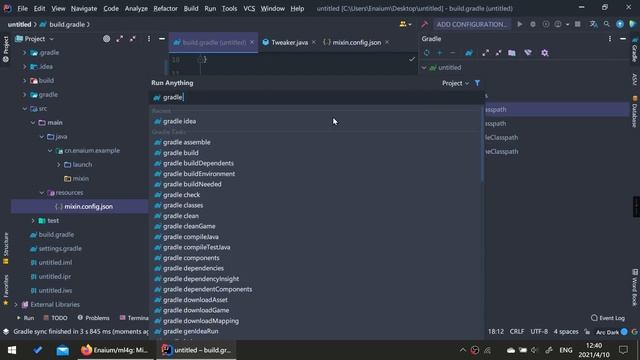Collapse the src folder

tap(24, 109)
